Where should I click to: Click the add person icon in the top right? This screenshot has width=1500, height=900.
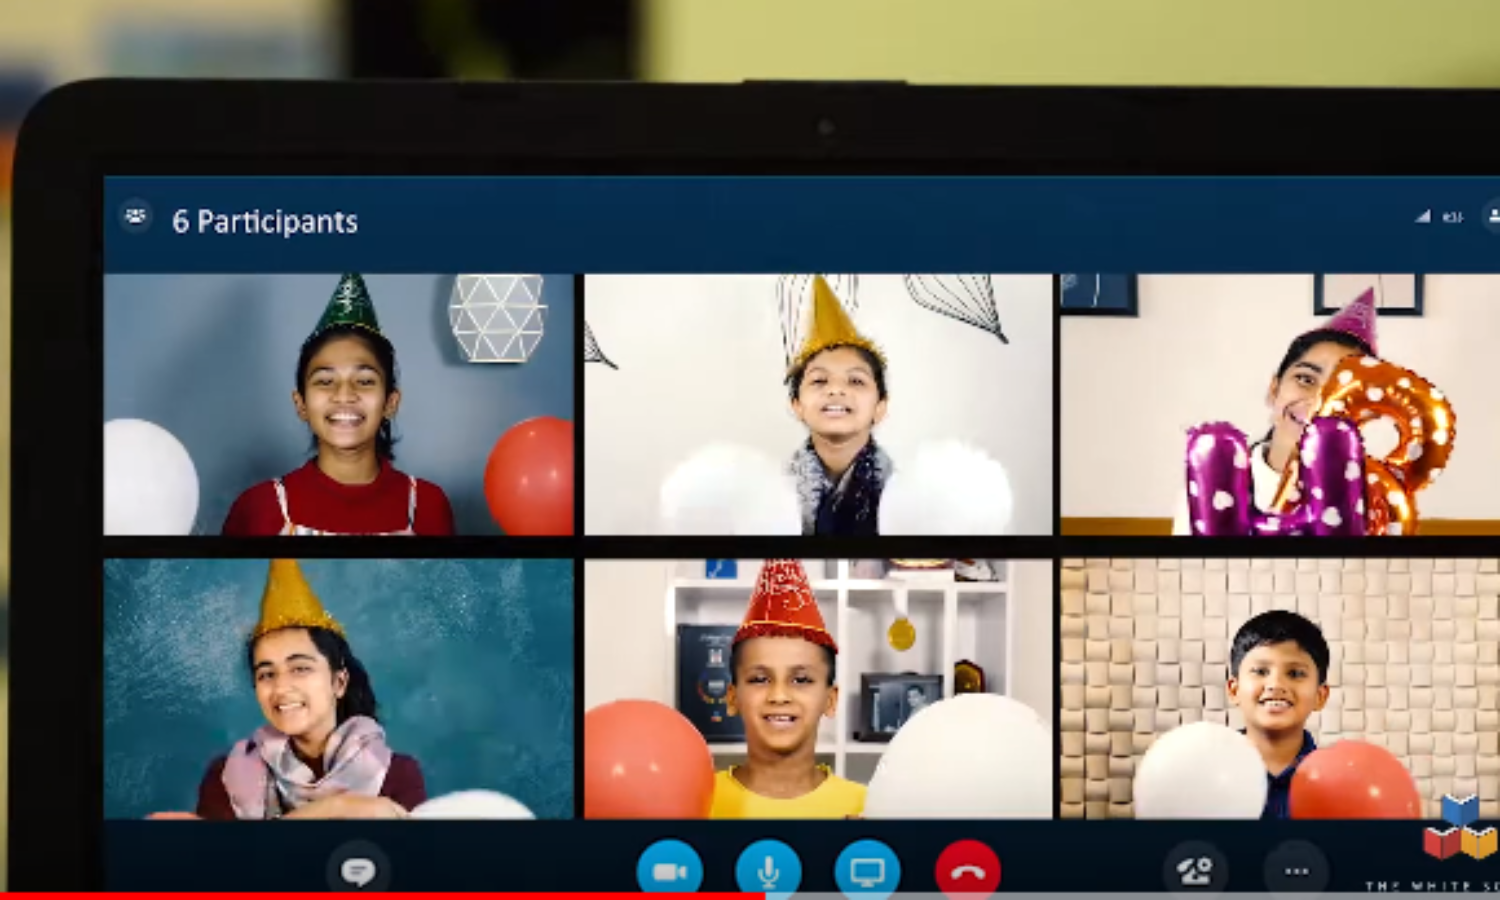[1492, 216]
